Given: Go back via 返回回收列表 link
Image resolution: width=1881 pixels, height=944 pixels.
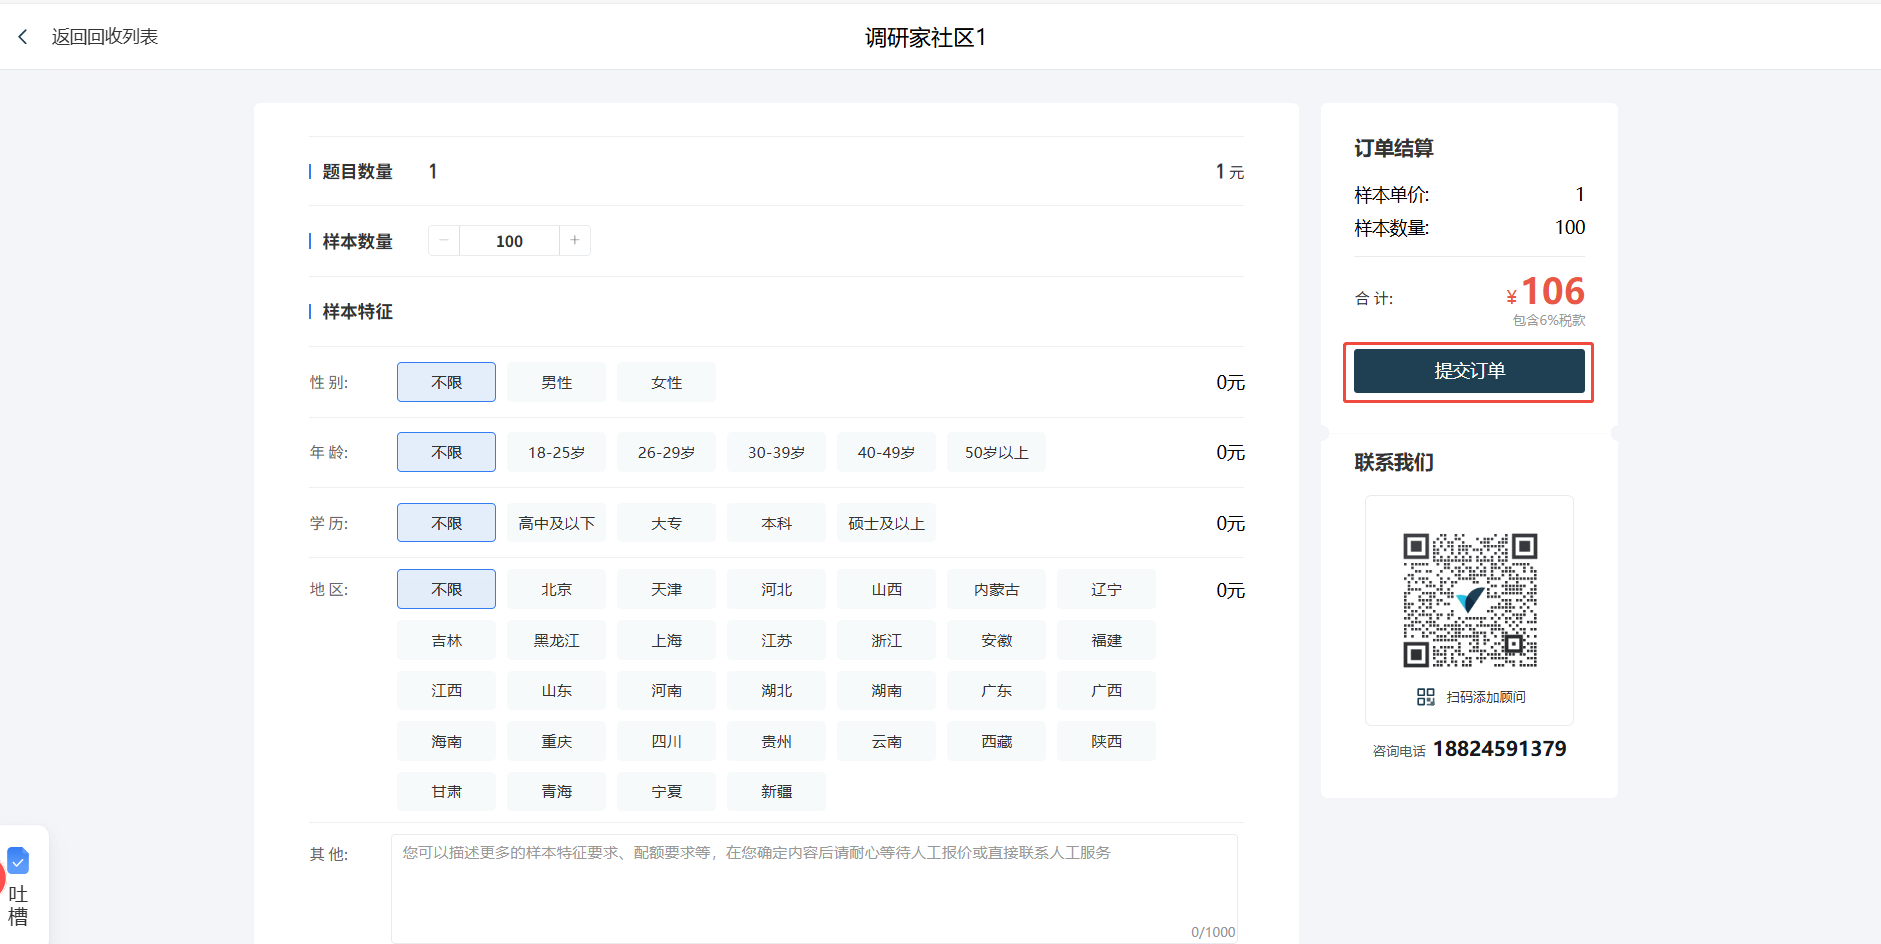Looking at the screenshot, I should tap(104, 37).
